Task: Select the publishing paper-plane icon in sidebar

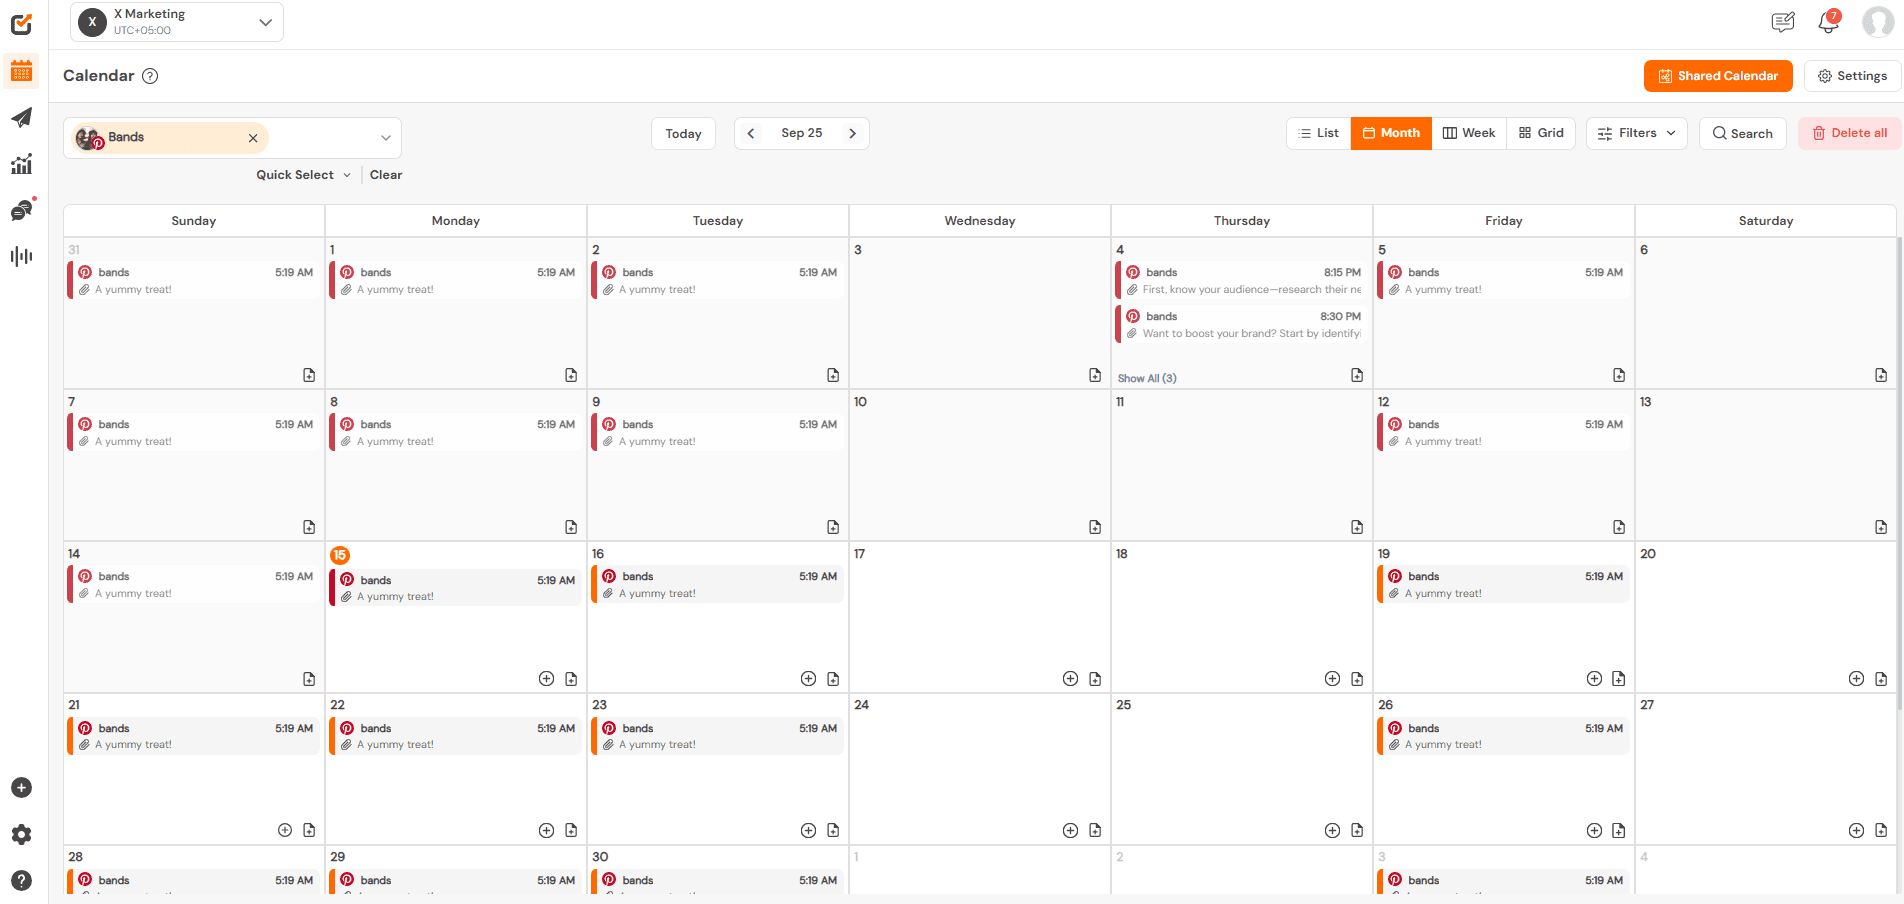Action: tap(21, 118)
